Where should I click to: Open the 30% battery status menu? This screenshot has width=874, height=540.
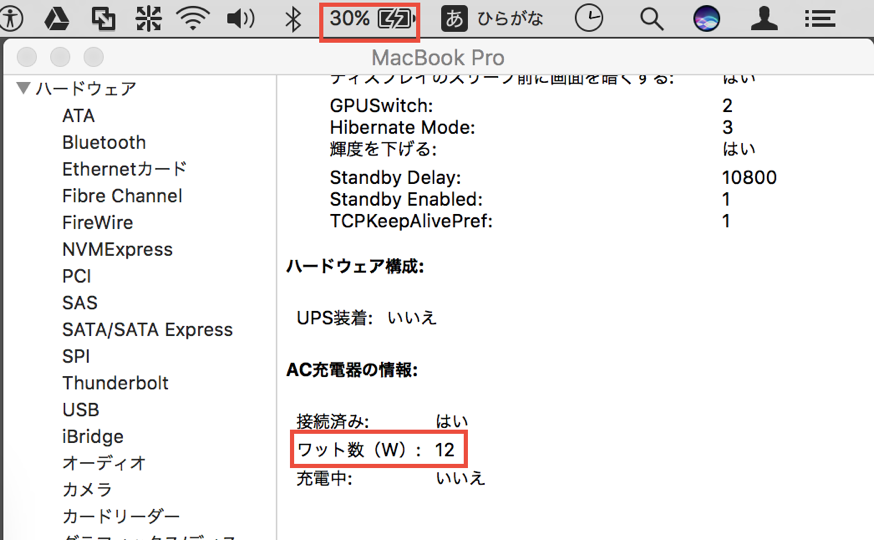click(x=371, y=18)
